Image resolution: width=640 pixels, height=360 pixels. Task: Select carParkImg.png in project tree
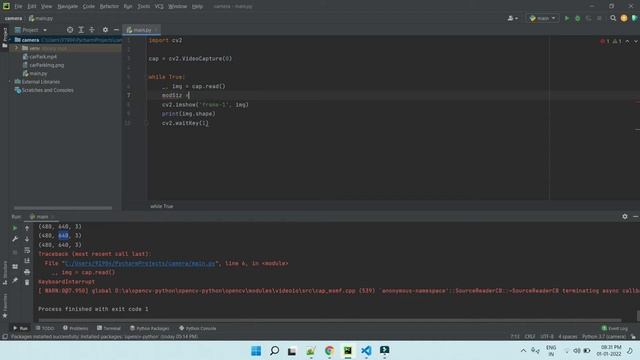[43, 65]
